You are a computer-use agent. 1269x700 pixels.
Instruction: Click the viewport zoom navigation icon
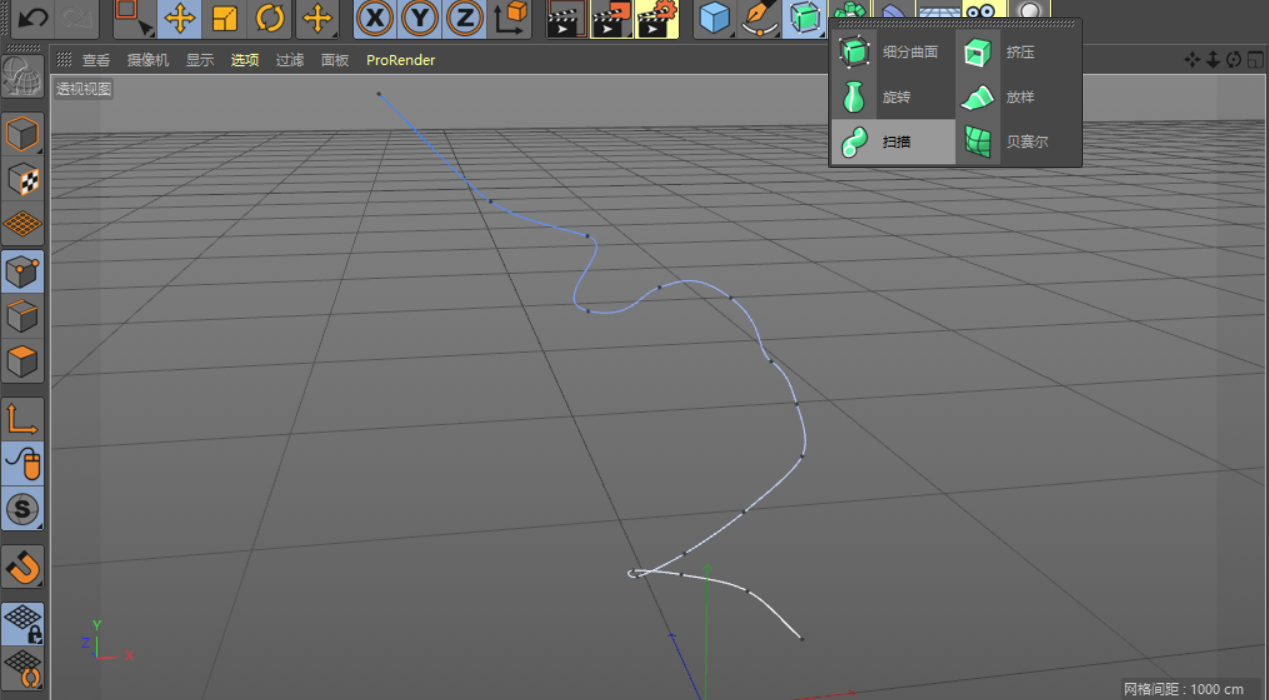tap(1213, 60)
